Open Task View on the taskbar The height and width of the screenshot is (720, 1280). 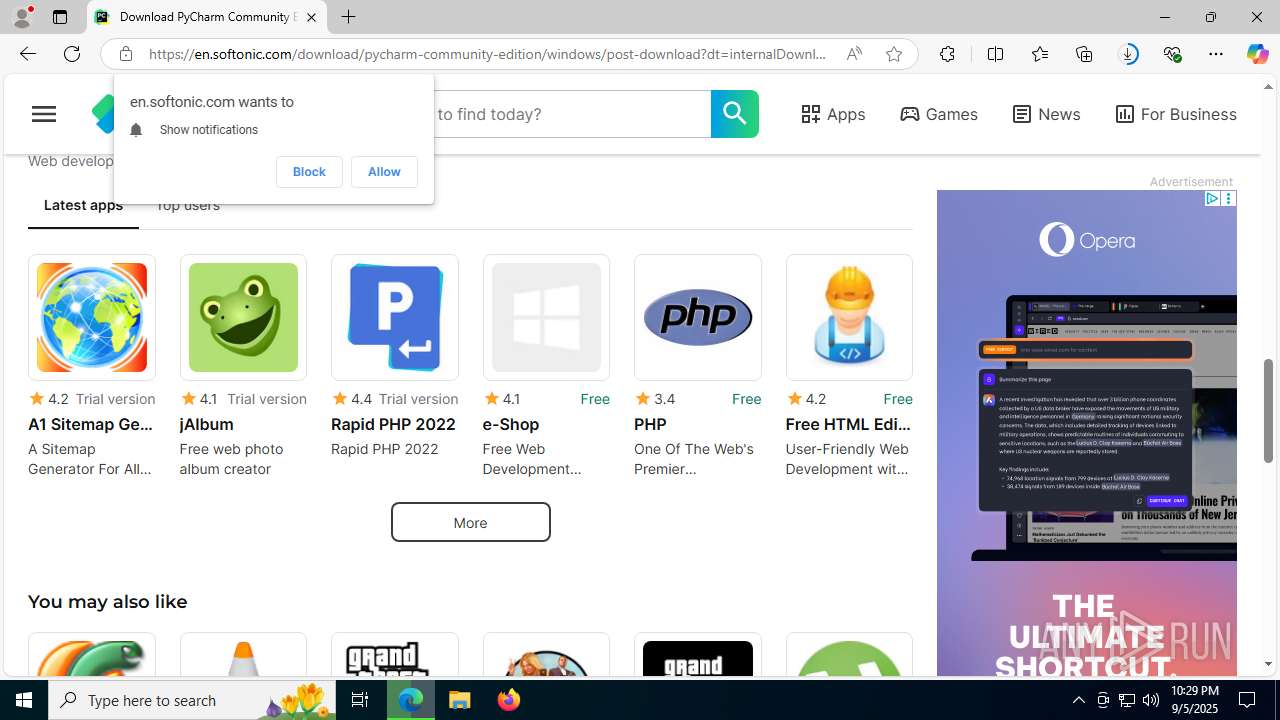click(x=360, y=700)
